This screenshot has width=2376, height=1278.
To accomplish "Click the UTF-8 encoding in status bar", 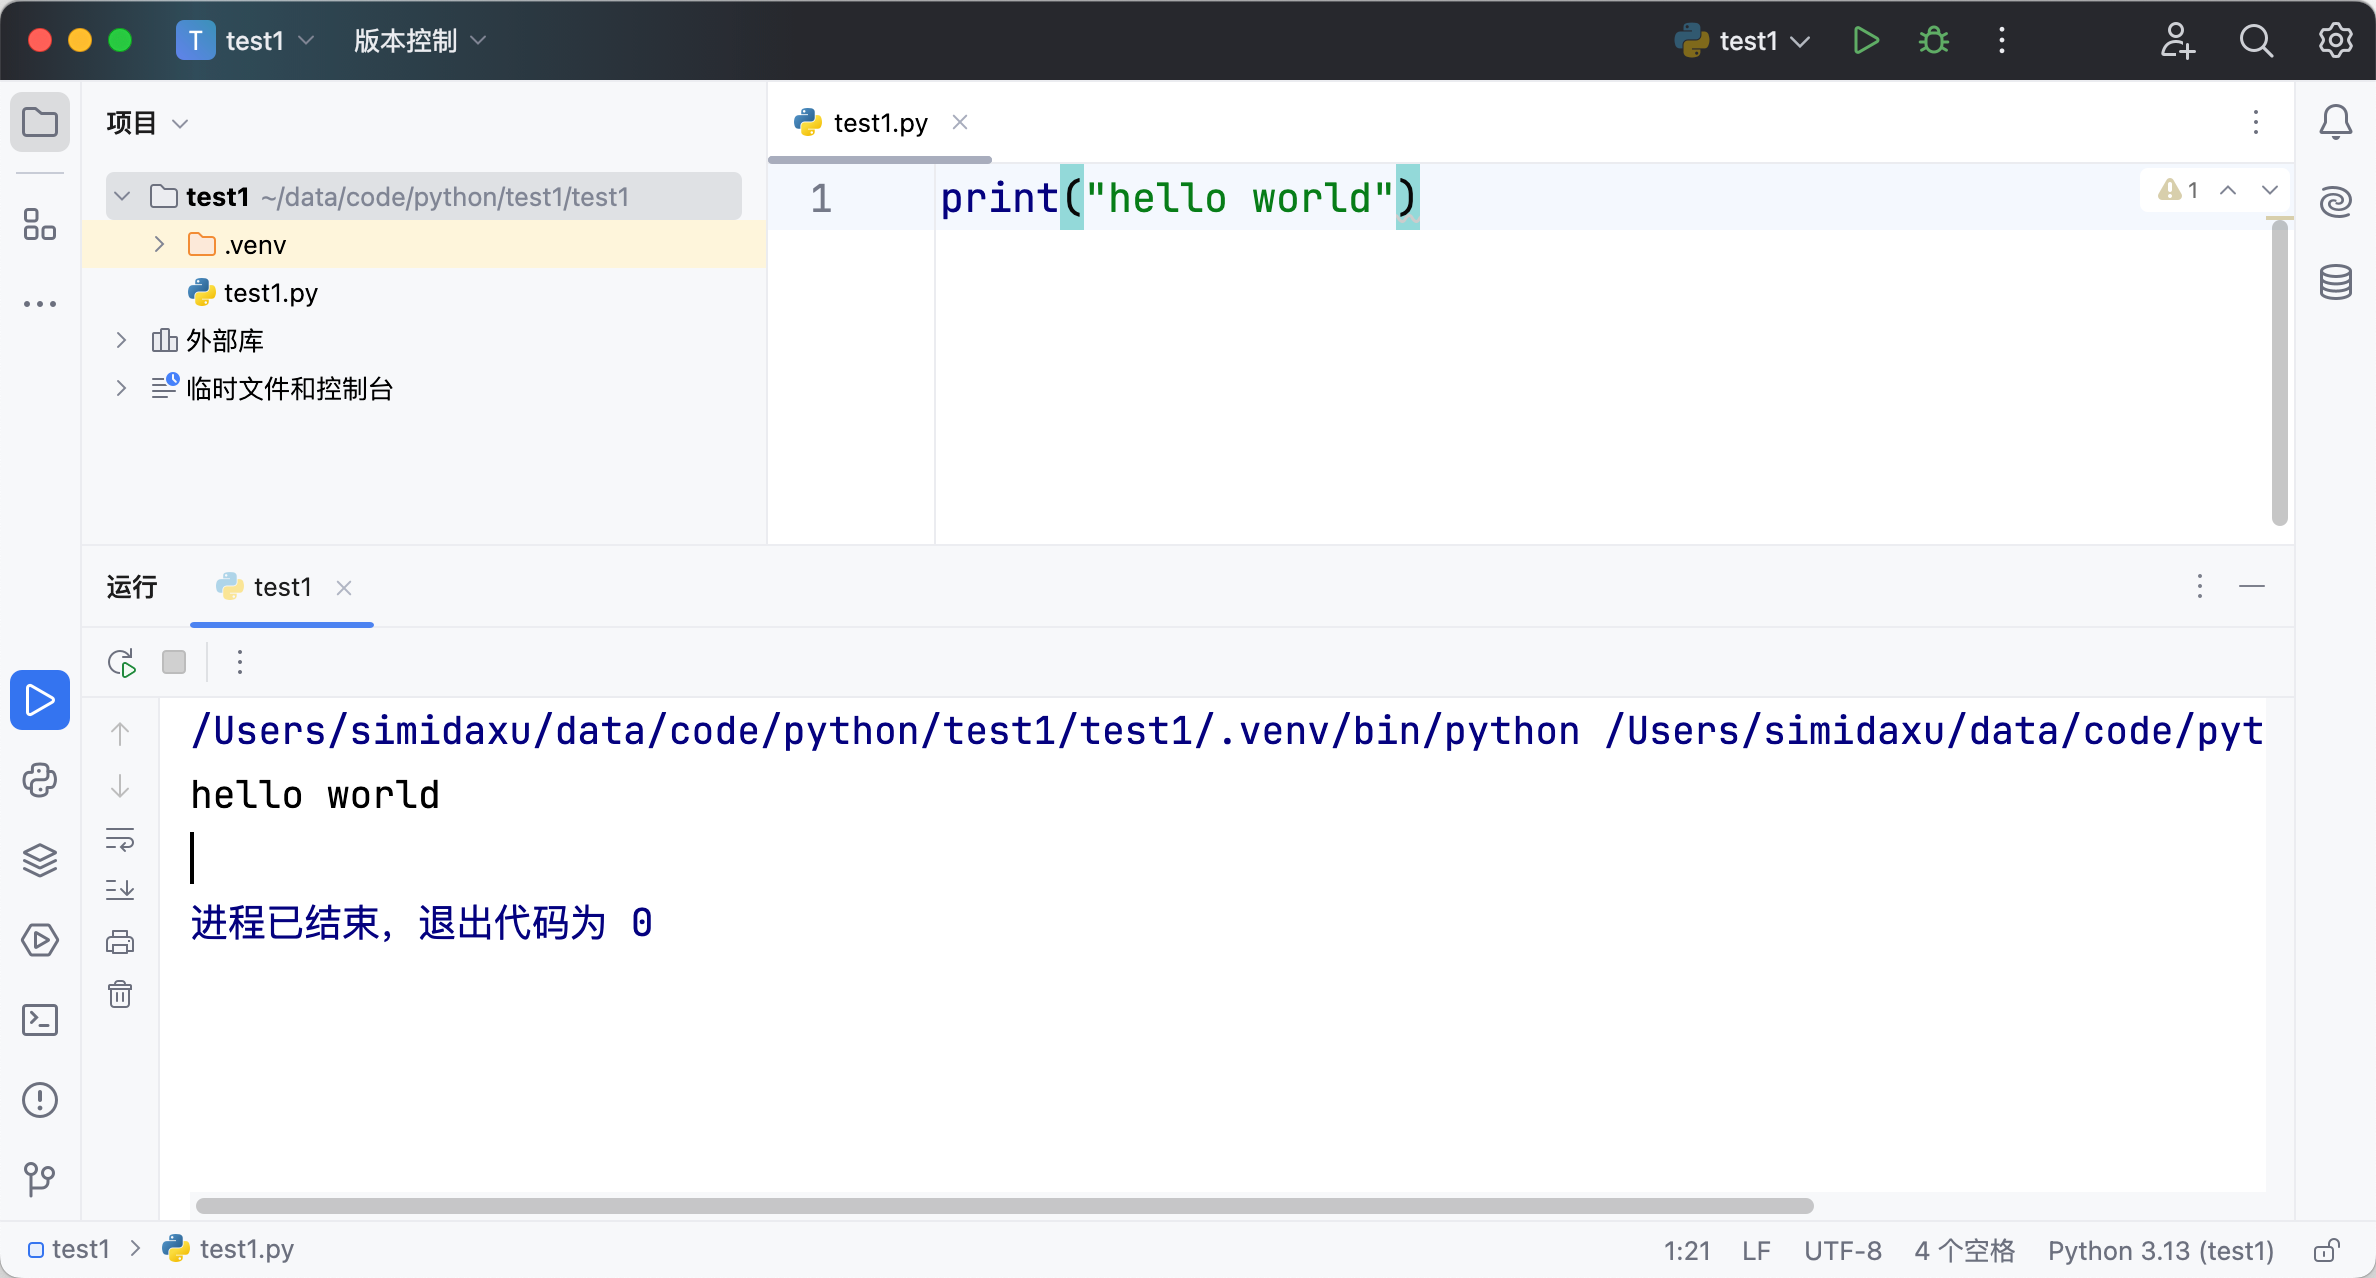I will [x=1842, y=1250].
